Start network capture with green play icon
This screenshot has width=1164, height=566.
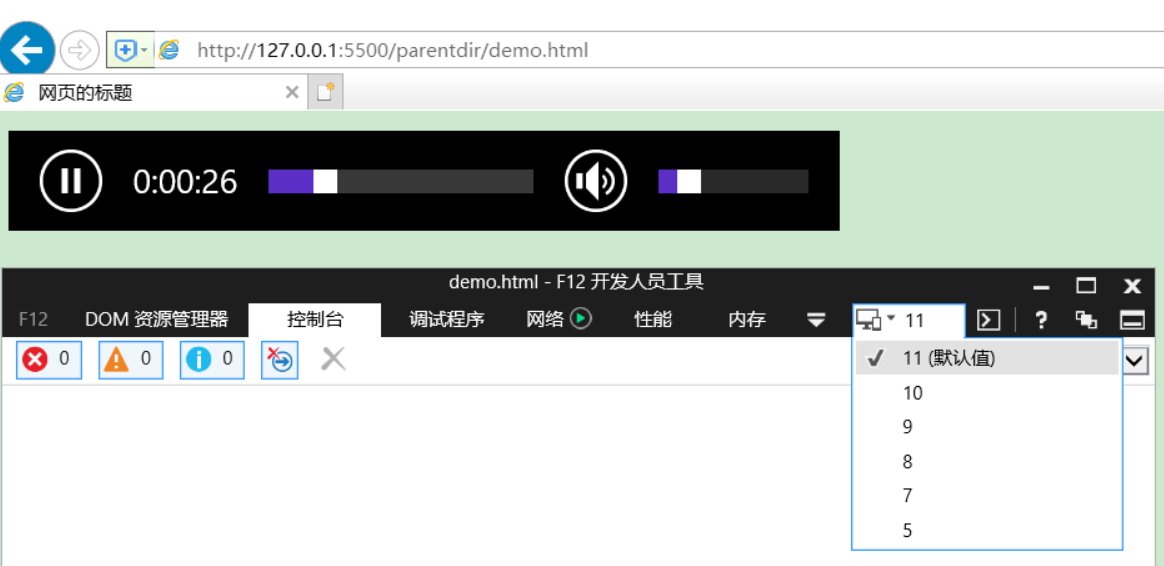click(x=581, y=319)
